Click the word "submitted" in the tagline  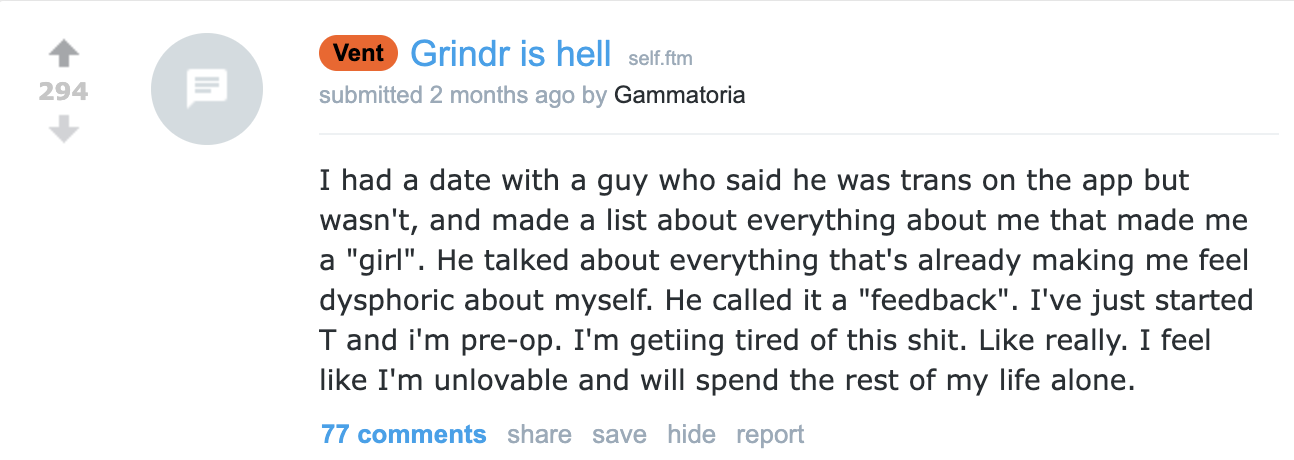(x=370, y=96)
